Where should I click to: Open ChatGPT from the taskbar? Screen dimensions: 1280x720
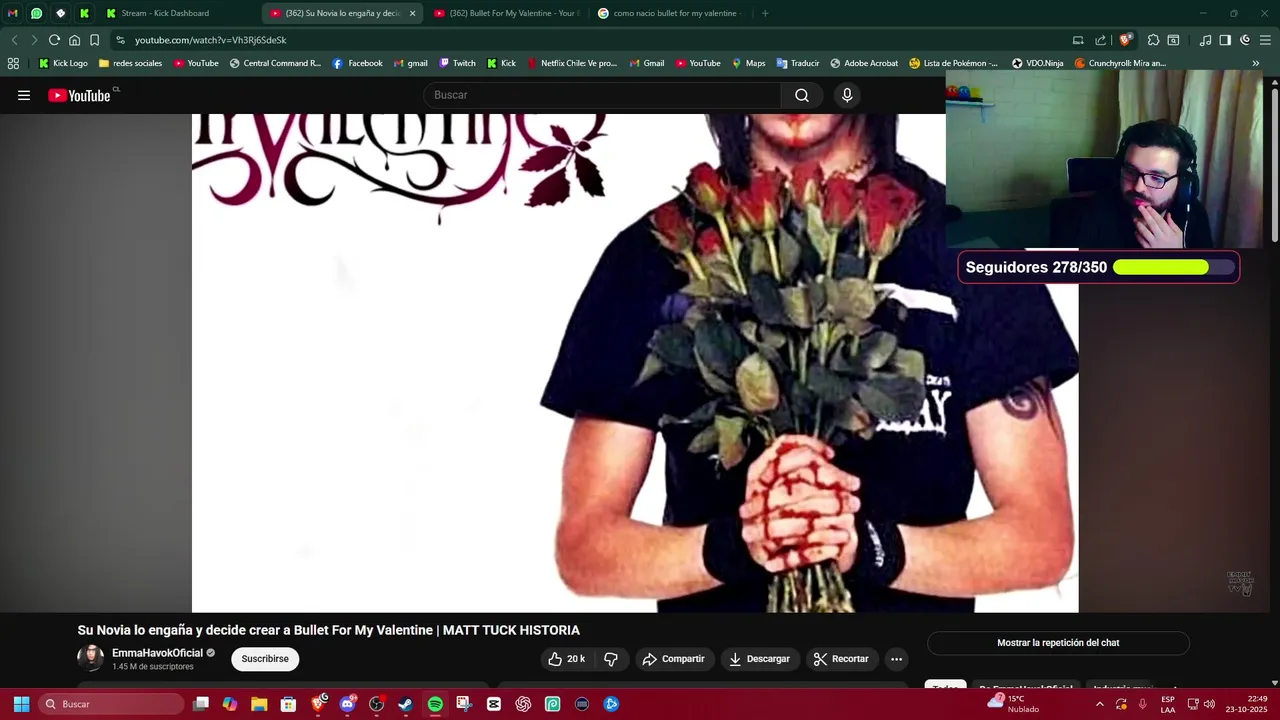pyautogui.click(x=523, y=704)
